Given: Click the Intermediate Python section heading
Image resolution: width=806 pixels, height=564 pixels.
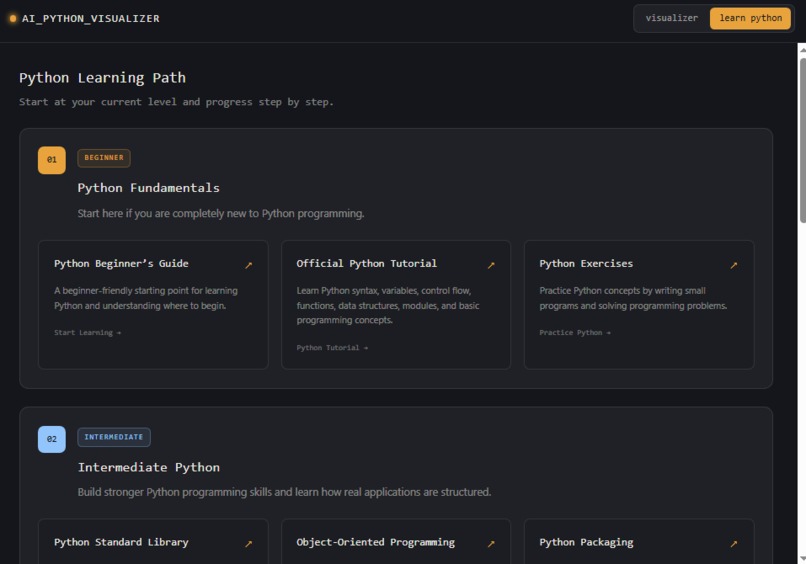Looking at the screenshot, I should 149,467.
